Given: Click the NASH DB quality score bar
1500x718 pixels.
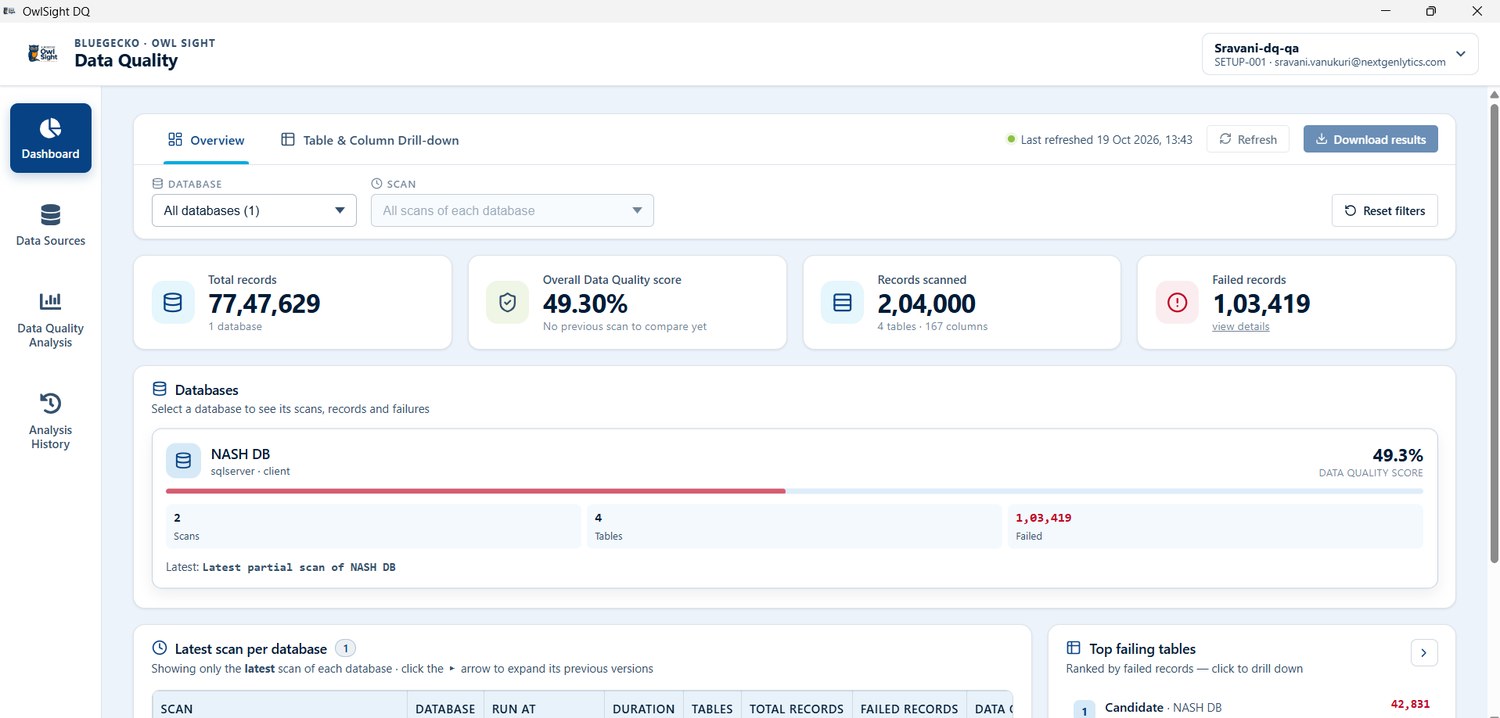Looking at the screenshot, I should pyautogui.click(x=794, y=491).
